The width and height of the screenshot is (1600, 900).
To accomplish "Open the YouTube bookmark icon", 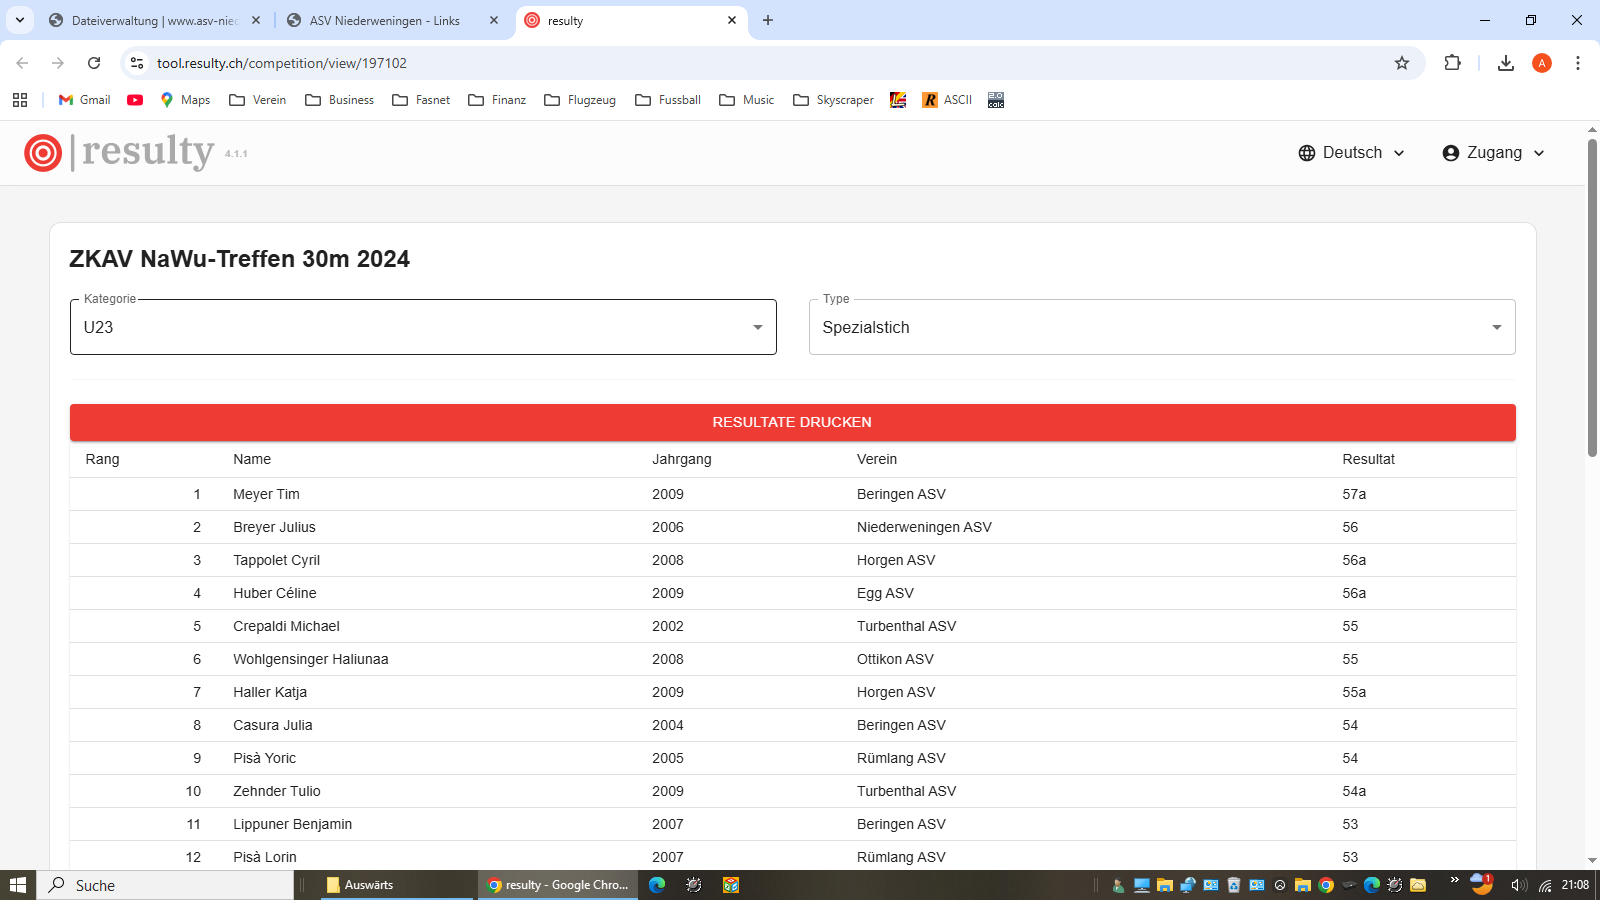I will pos(135,100).
